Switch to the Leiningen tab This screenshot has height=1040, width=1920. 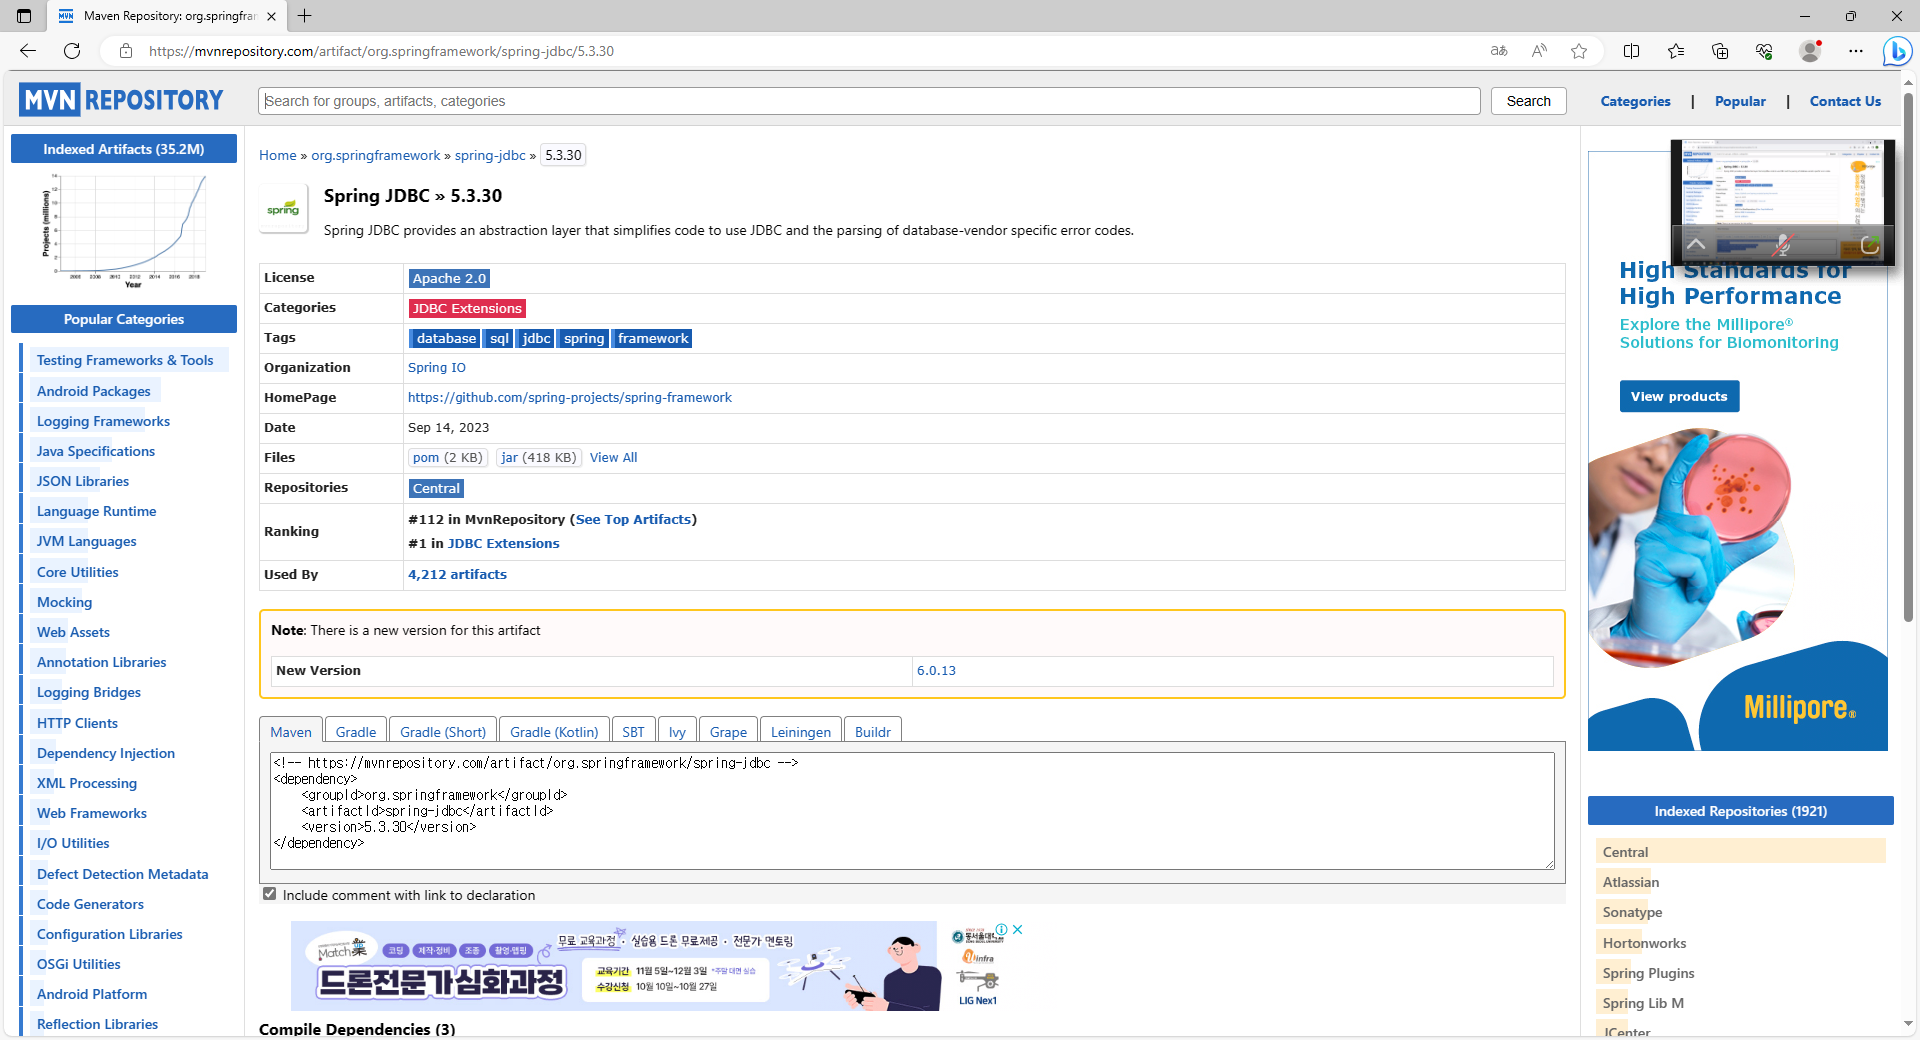pos(801,732)
